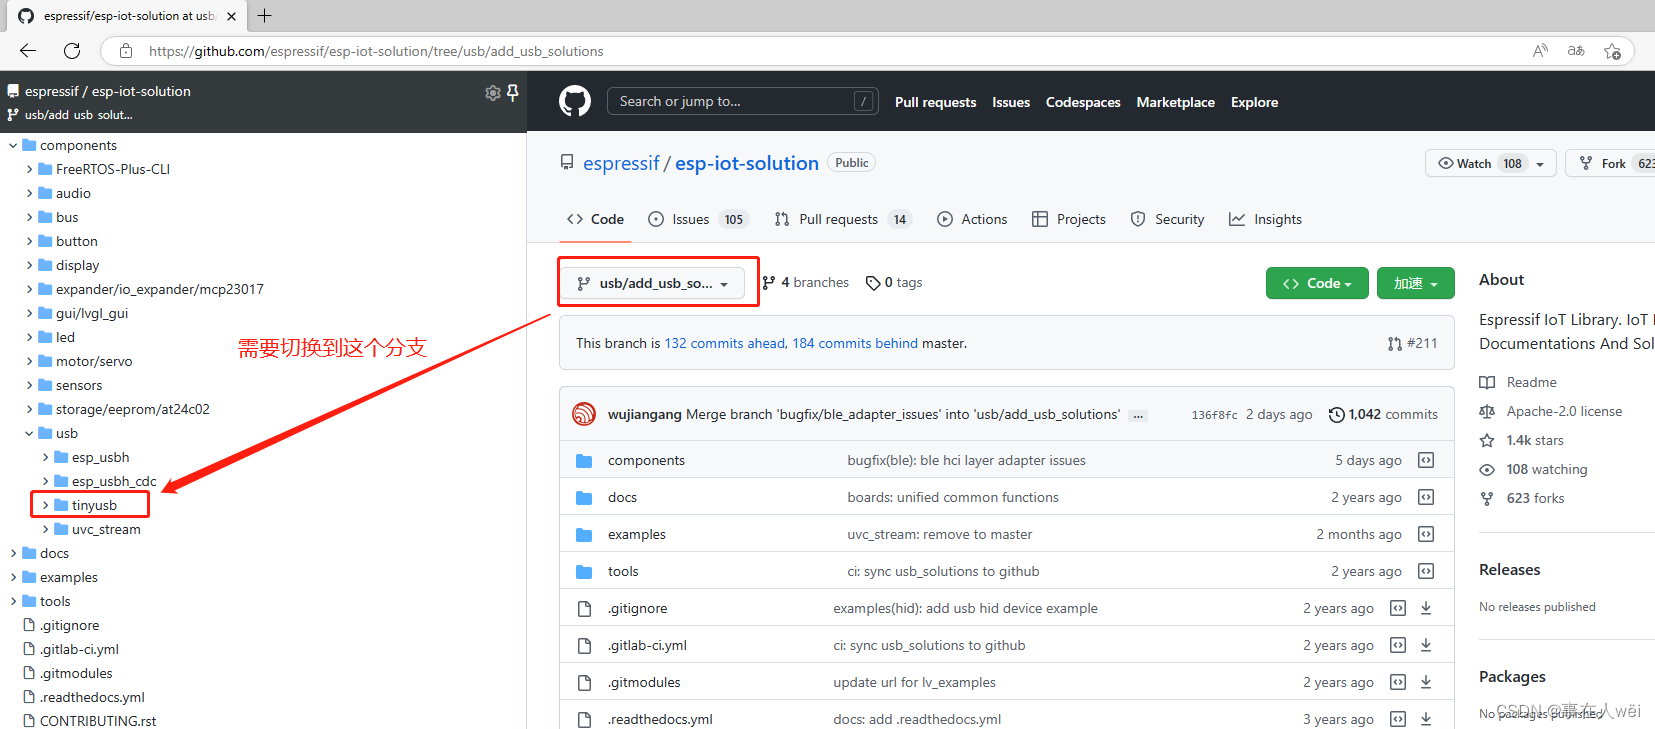Click the browser address bar URL

pos(376,51)
